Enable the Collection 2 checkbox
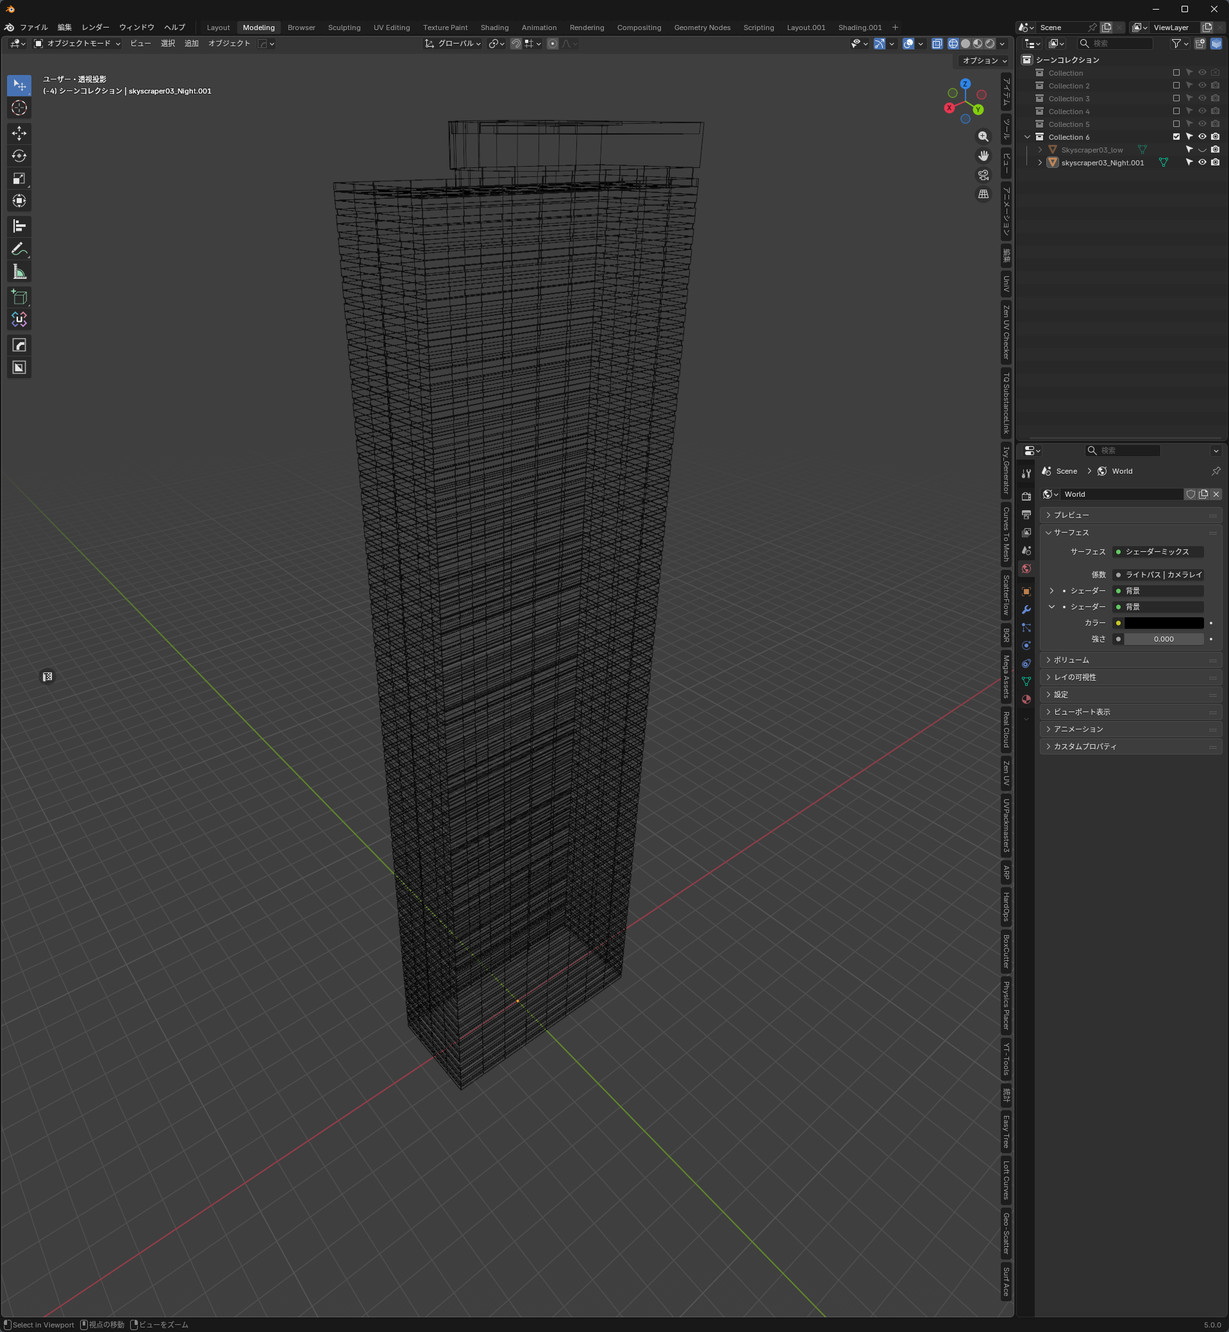Screen dimensions: 1229x1332 1176,86
